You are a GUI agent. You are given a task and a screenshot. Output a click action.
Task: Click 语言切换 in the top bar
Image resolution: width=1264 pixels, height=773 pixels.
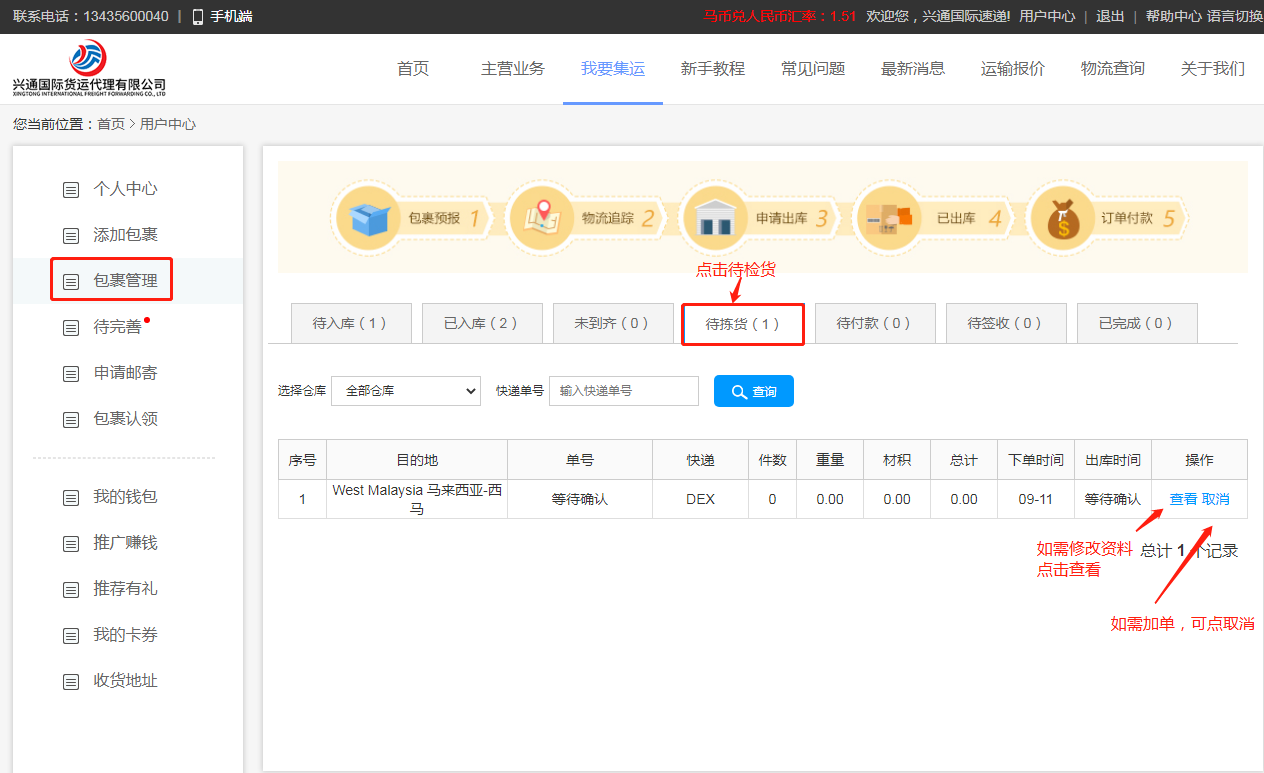[x=1234, y=16]
